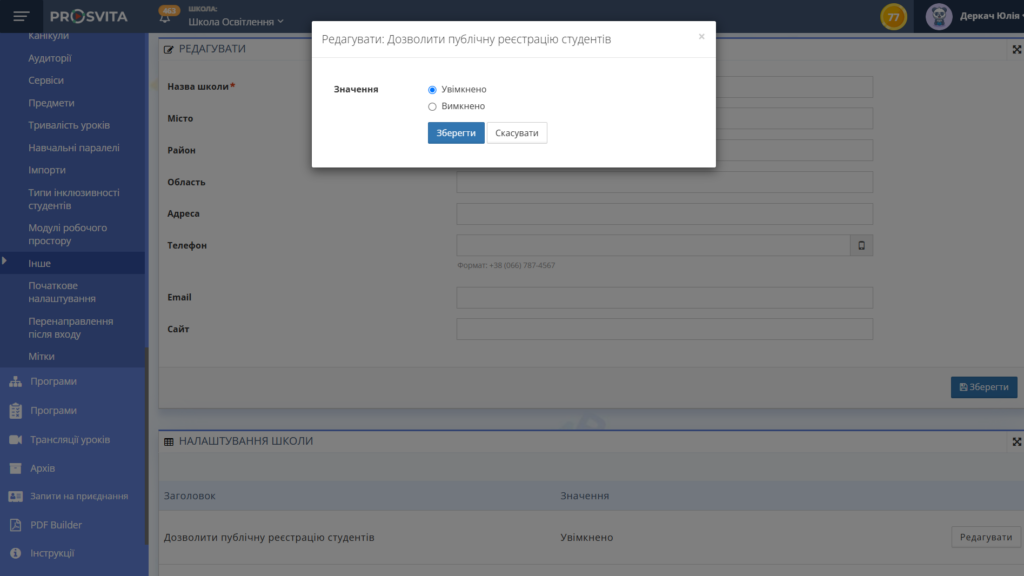Click the Інструкції info icon

click(x=15, y=553)
